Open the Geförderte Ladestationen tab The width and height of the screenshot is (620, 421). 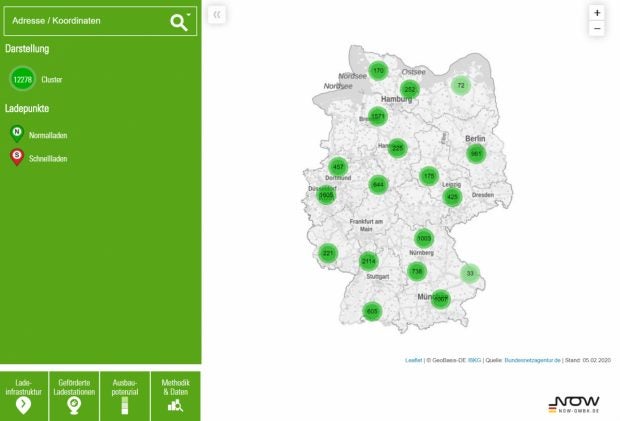click(75, 395)
